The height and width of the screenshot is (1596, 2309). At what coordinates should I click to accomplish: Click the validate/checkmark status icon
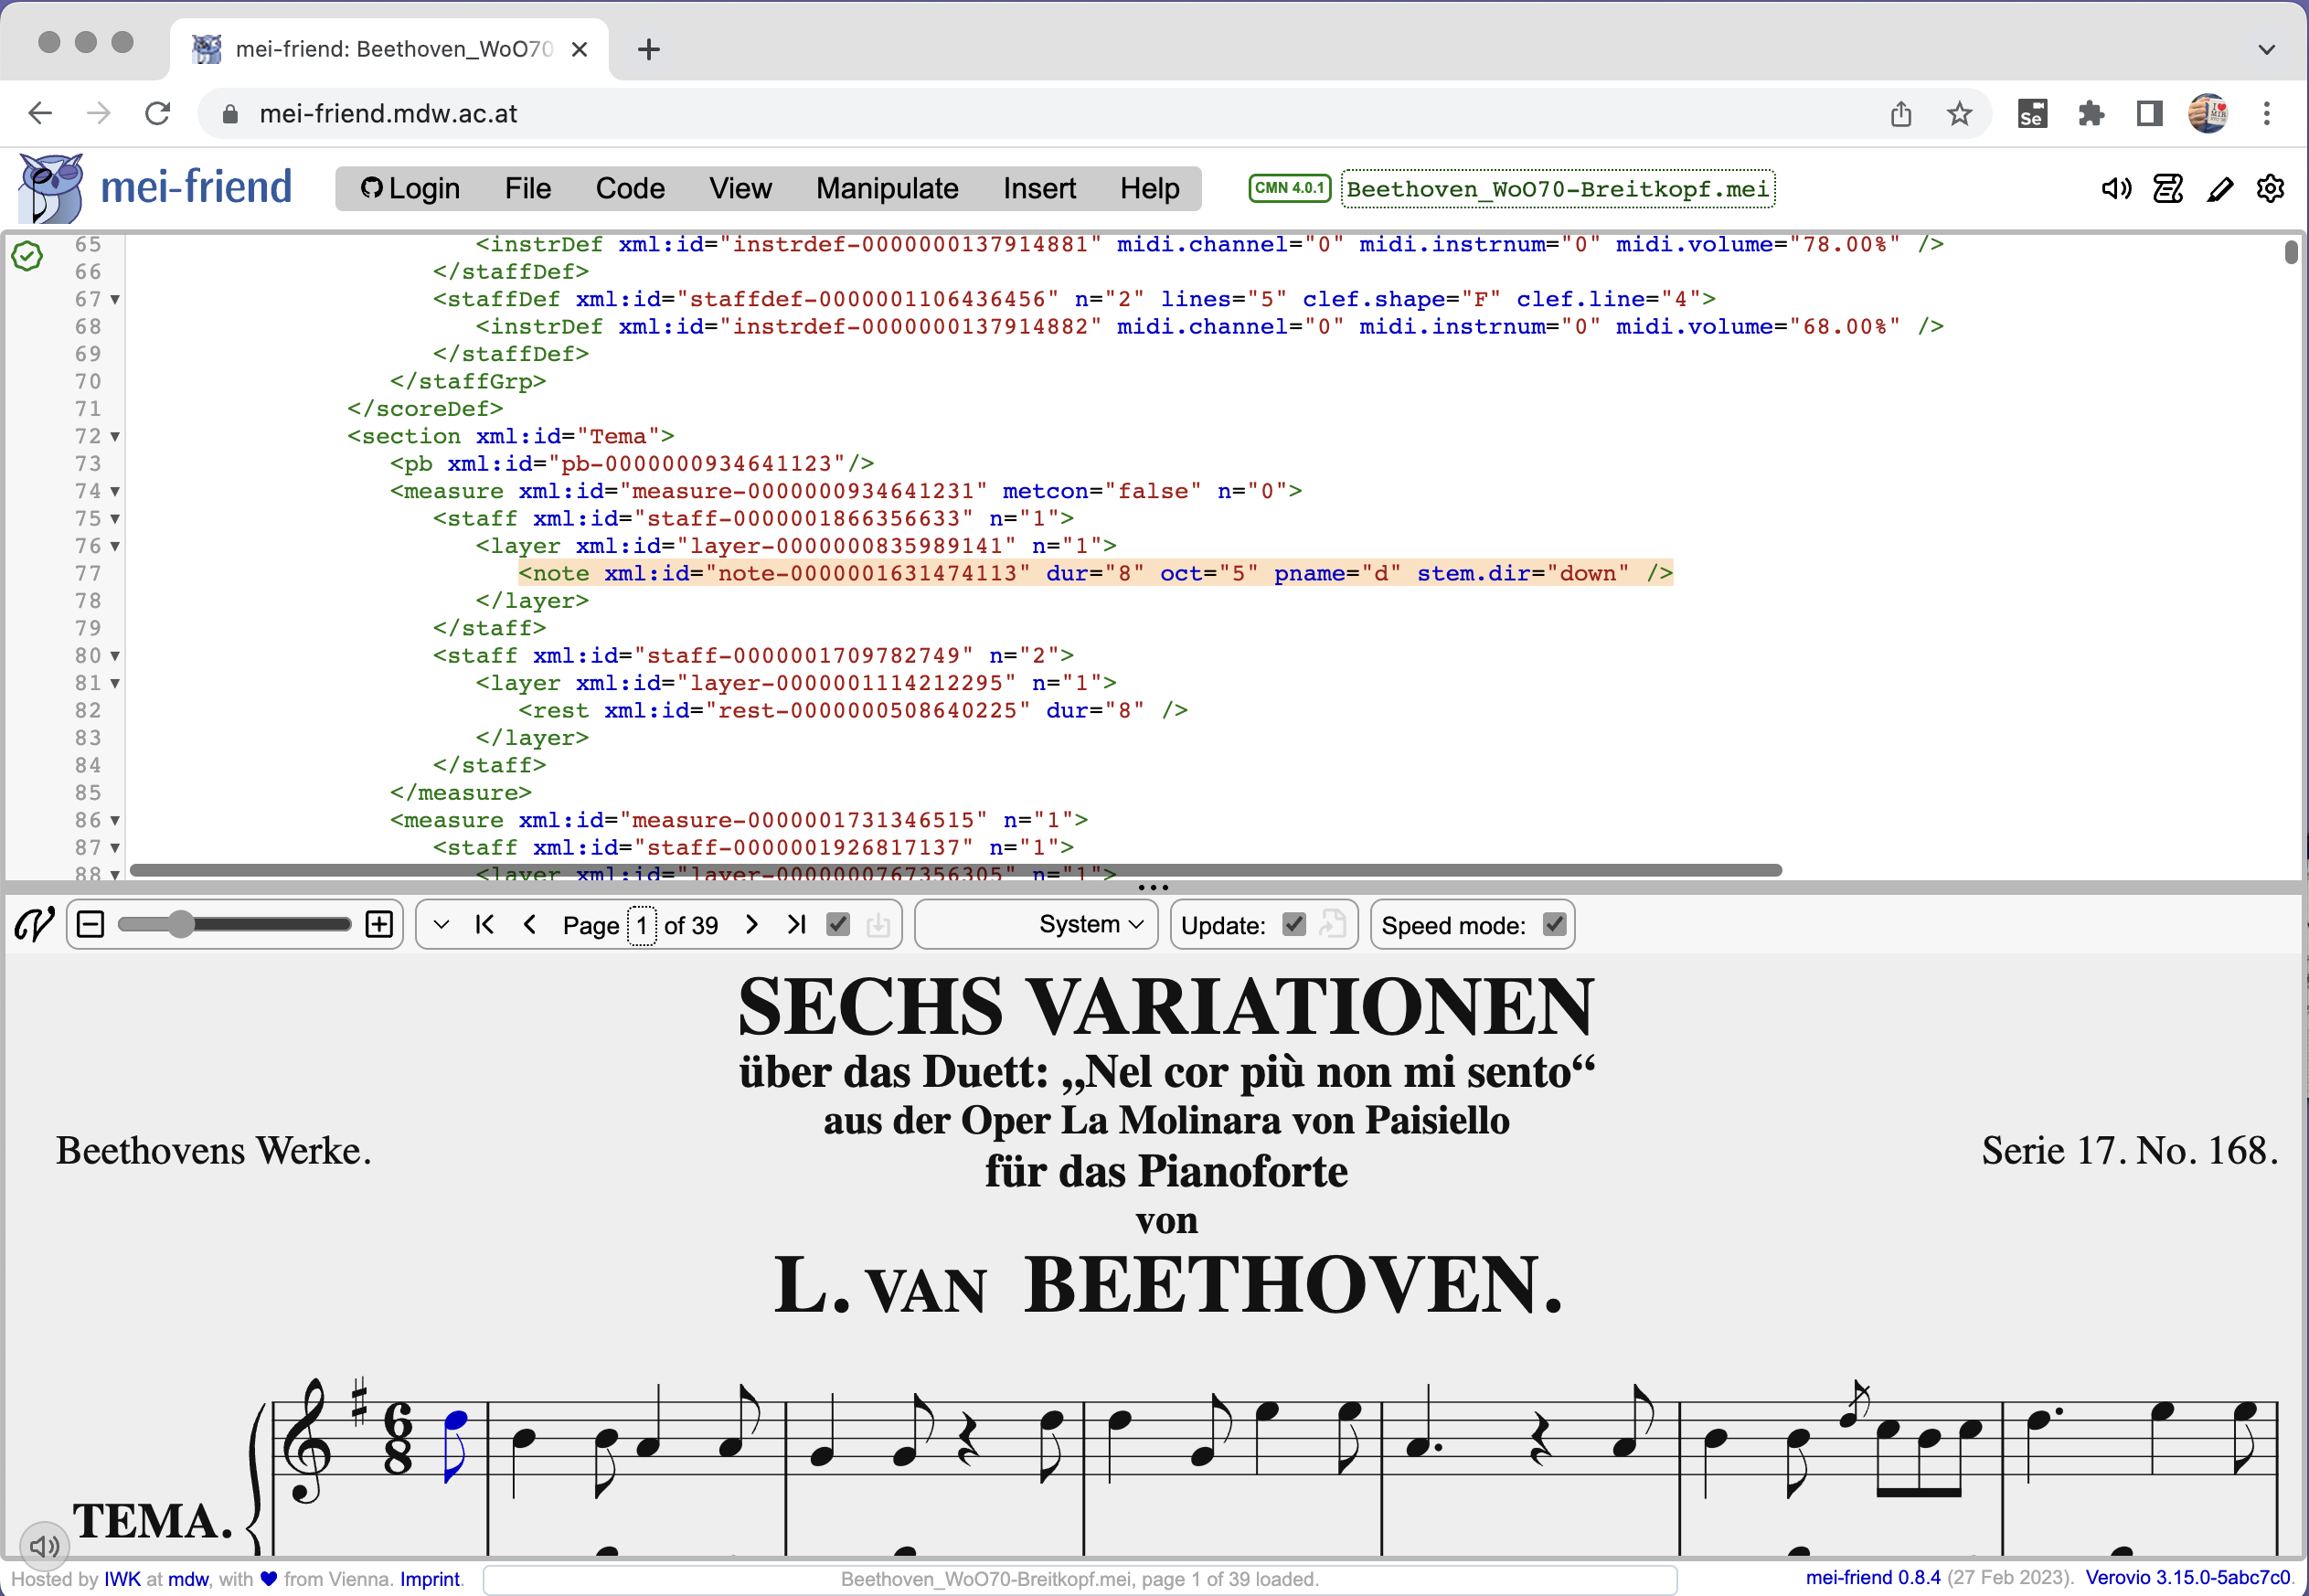point(27,254)
